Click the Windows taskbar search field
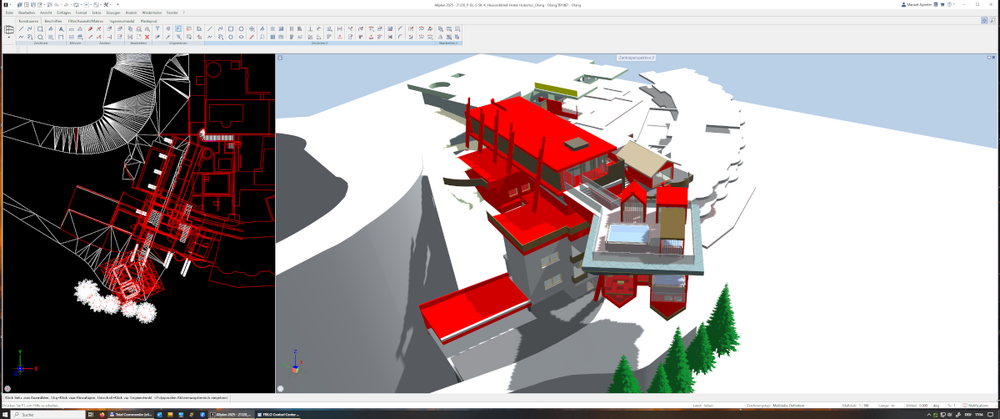The height and width of the screenshot is (419, 1000). (x=50, y=414)
